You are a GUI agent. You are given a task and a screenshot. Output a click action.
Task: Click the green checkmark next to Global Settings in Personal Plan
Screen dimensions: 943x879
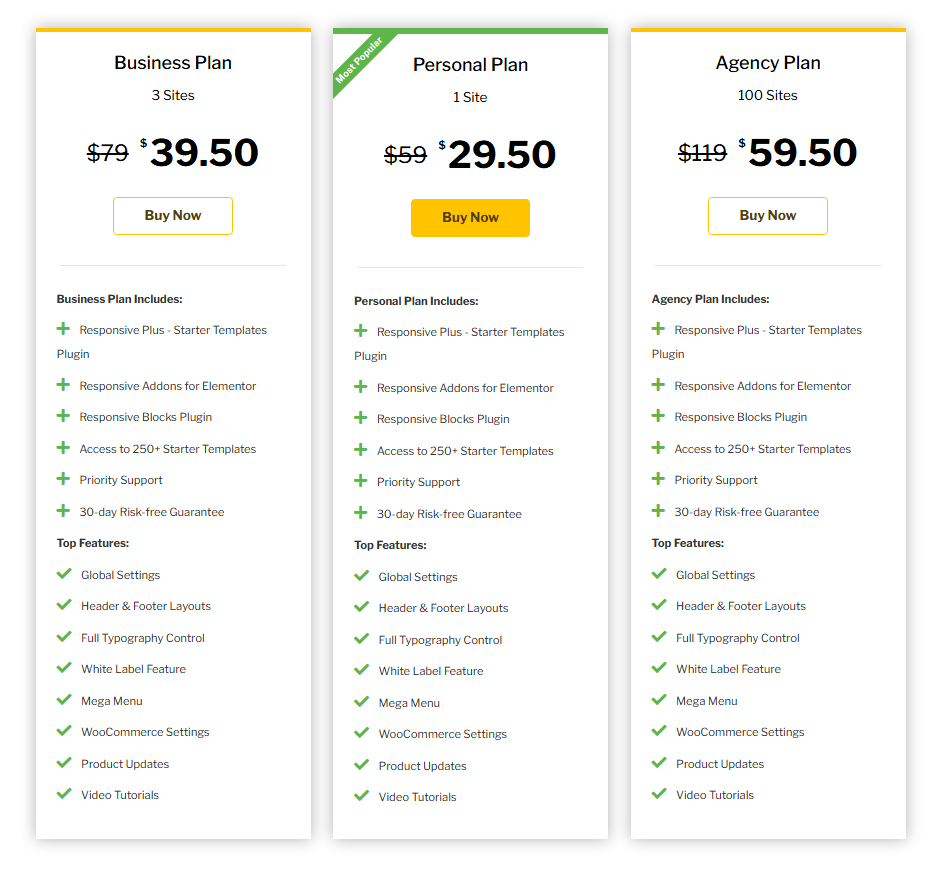(361, 576)
